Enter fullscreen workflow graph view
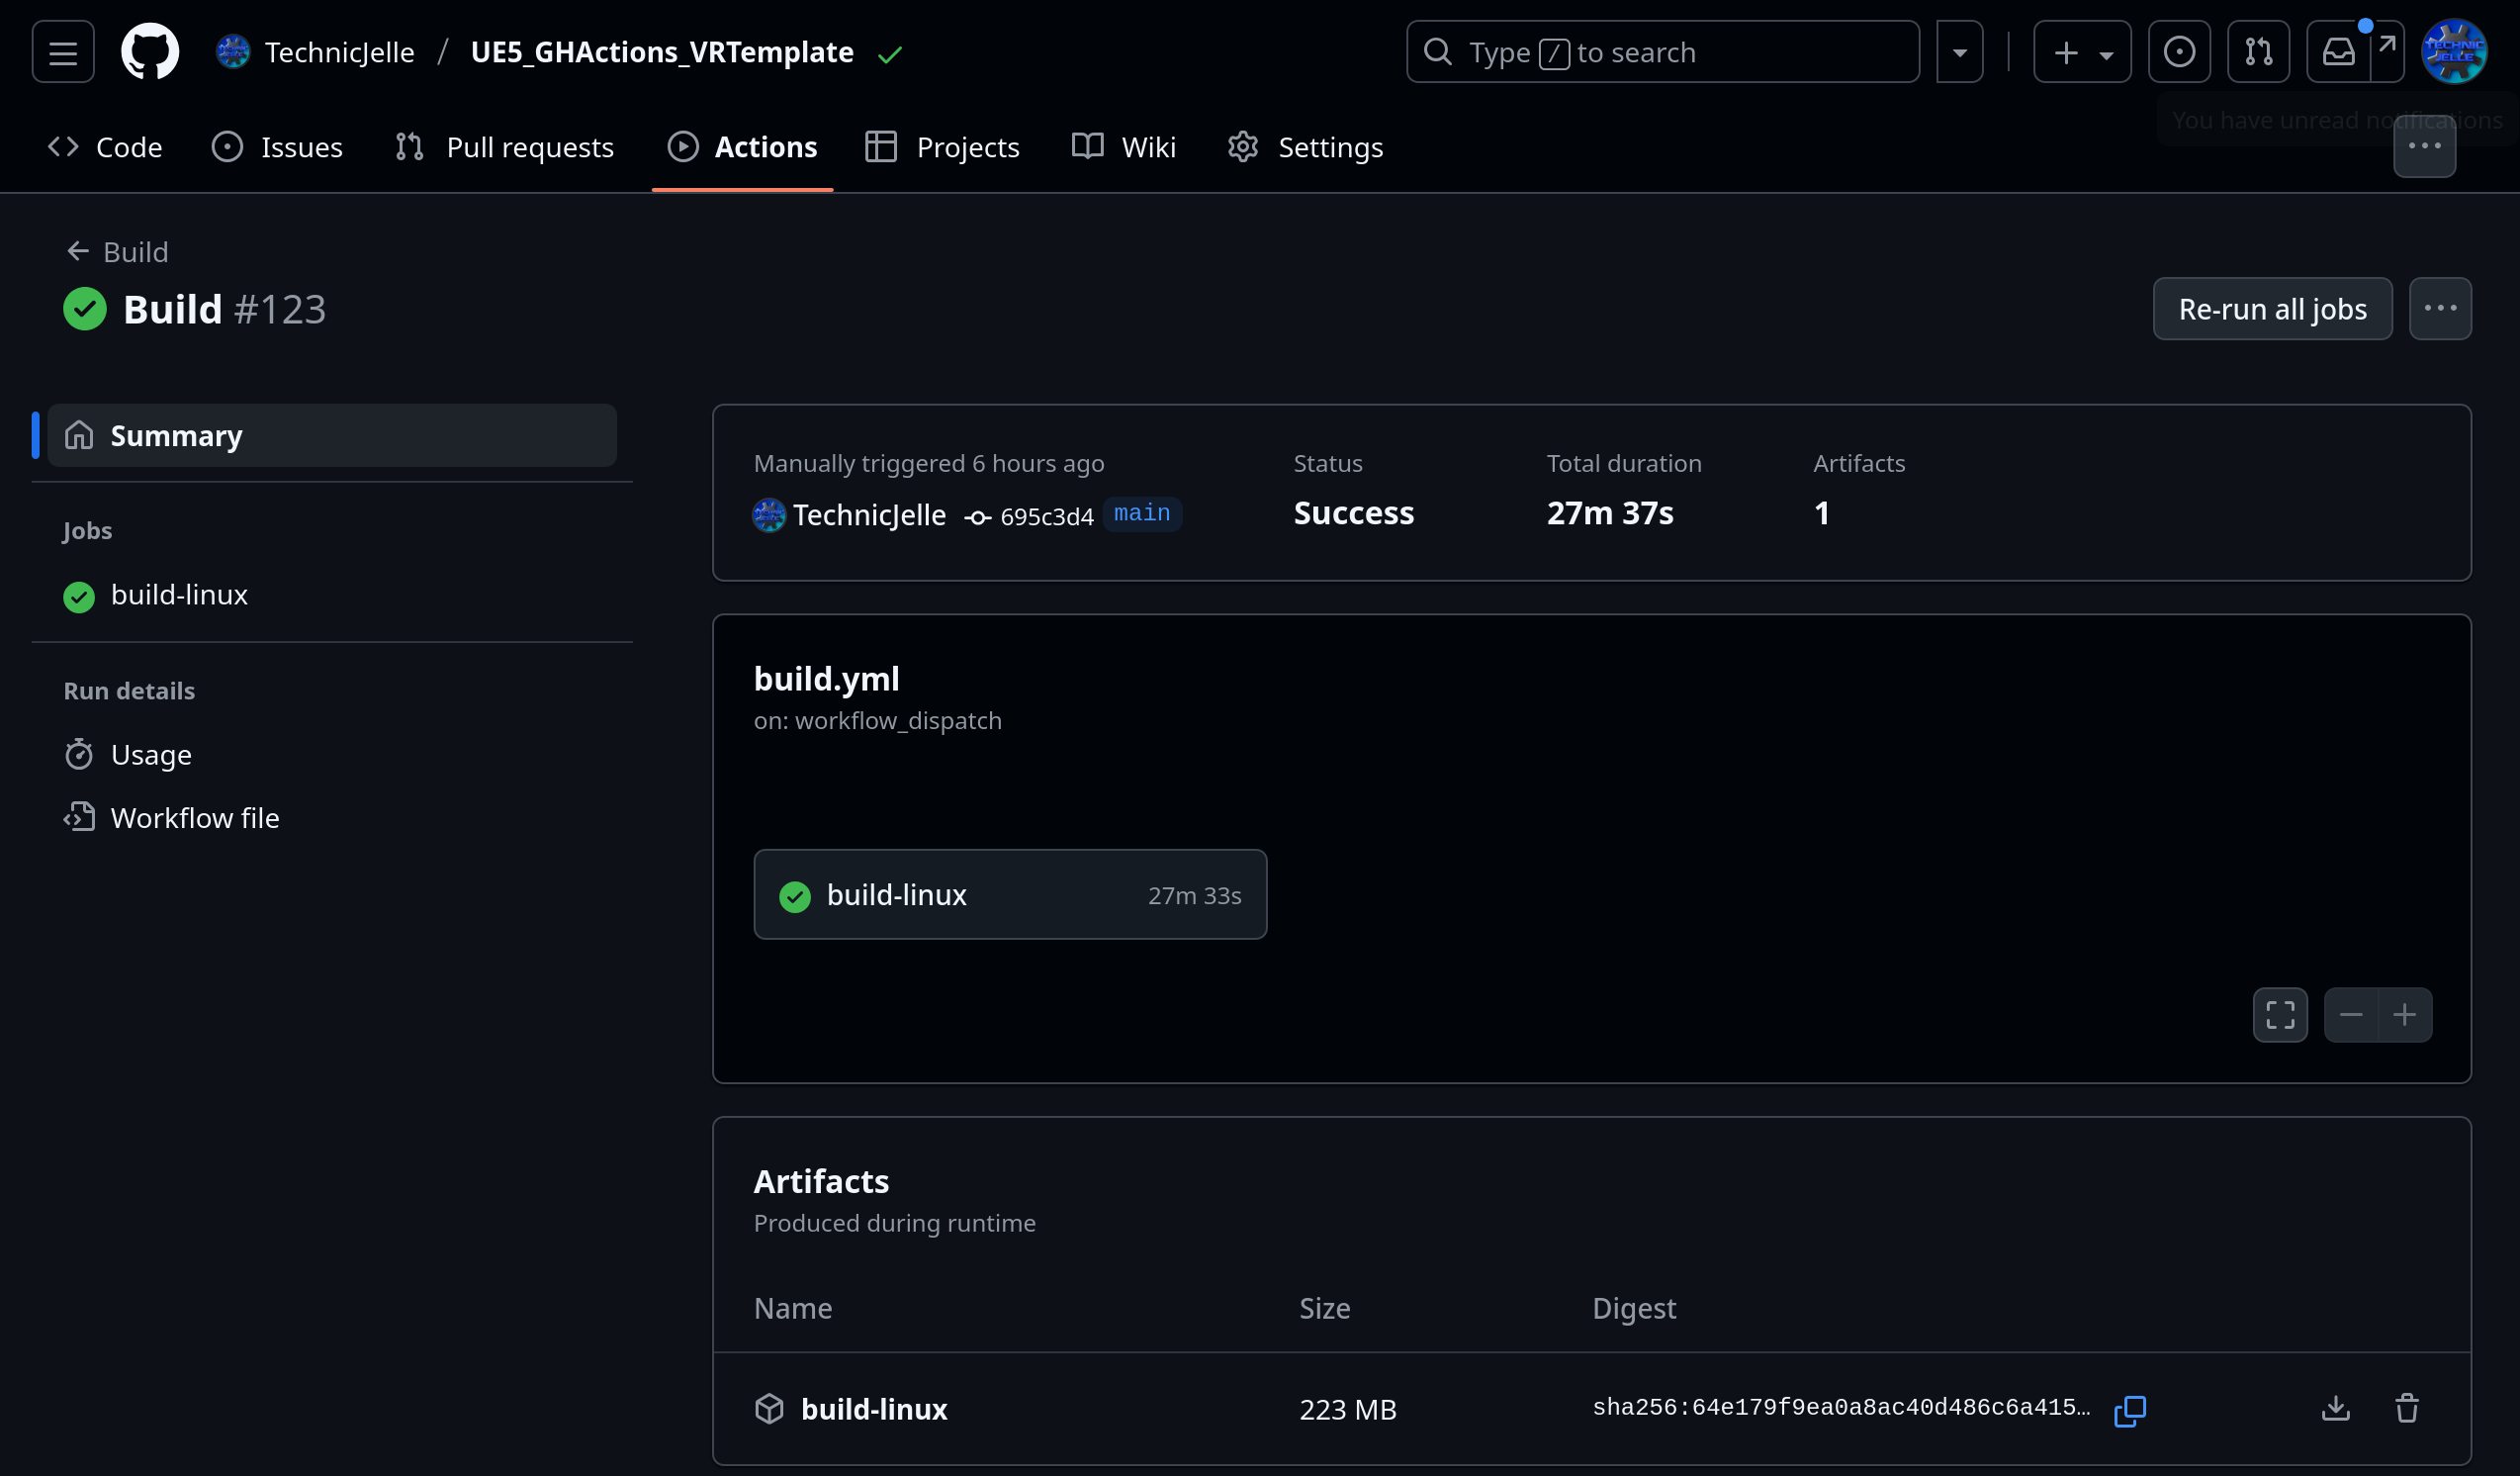The height and width of the screenshot is (1476, 2520). (2280, 1015)
